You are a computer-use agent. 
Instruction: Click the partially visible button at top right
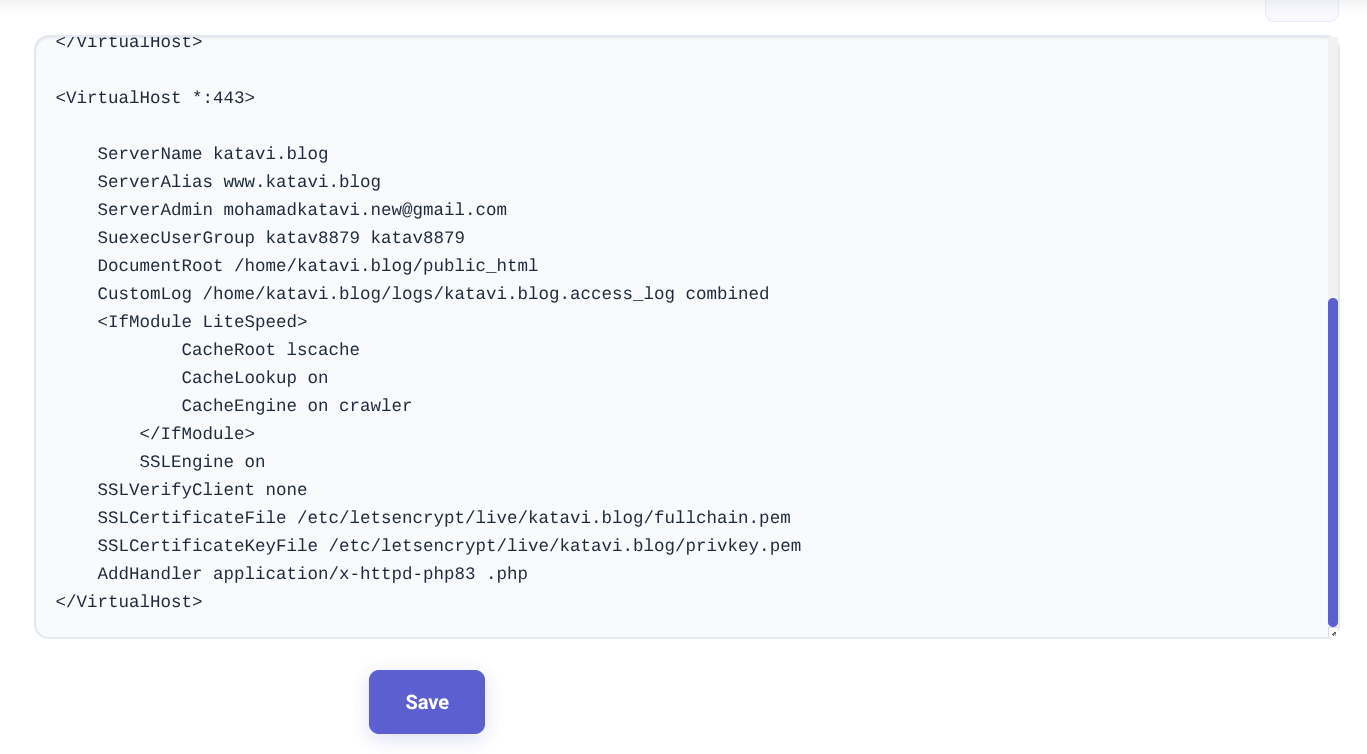point(1302,8)
